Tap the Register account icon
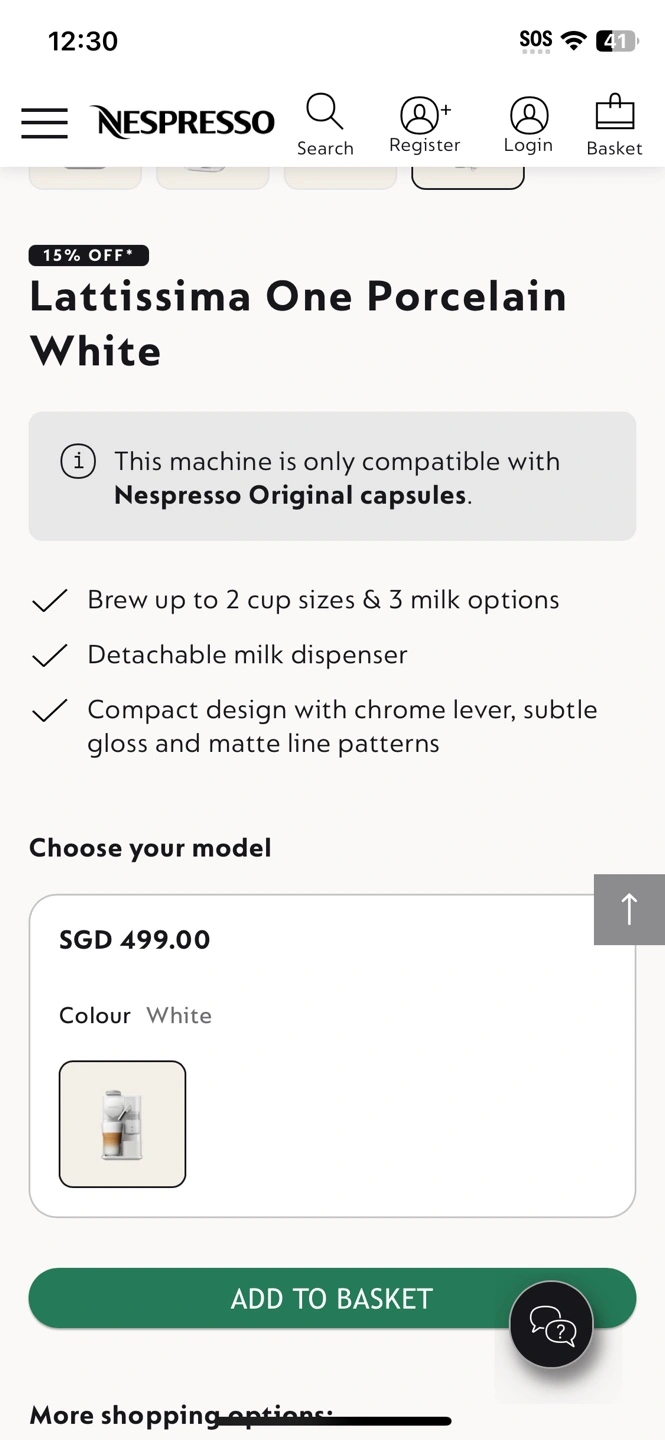The width and height of the screenshot is (665, 1440). pyautogui.click(x=424, y=124)
